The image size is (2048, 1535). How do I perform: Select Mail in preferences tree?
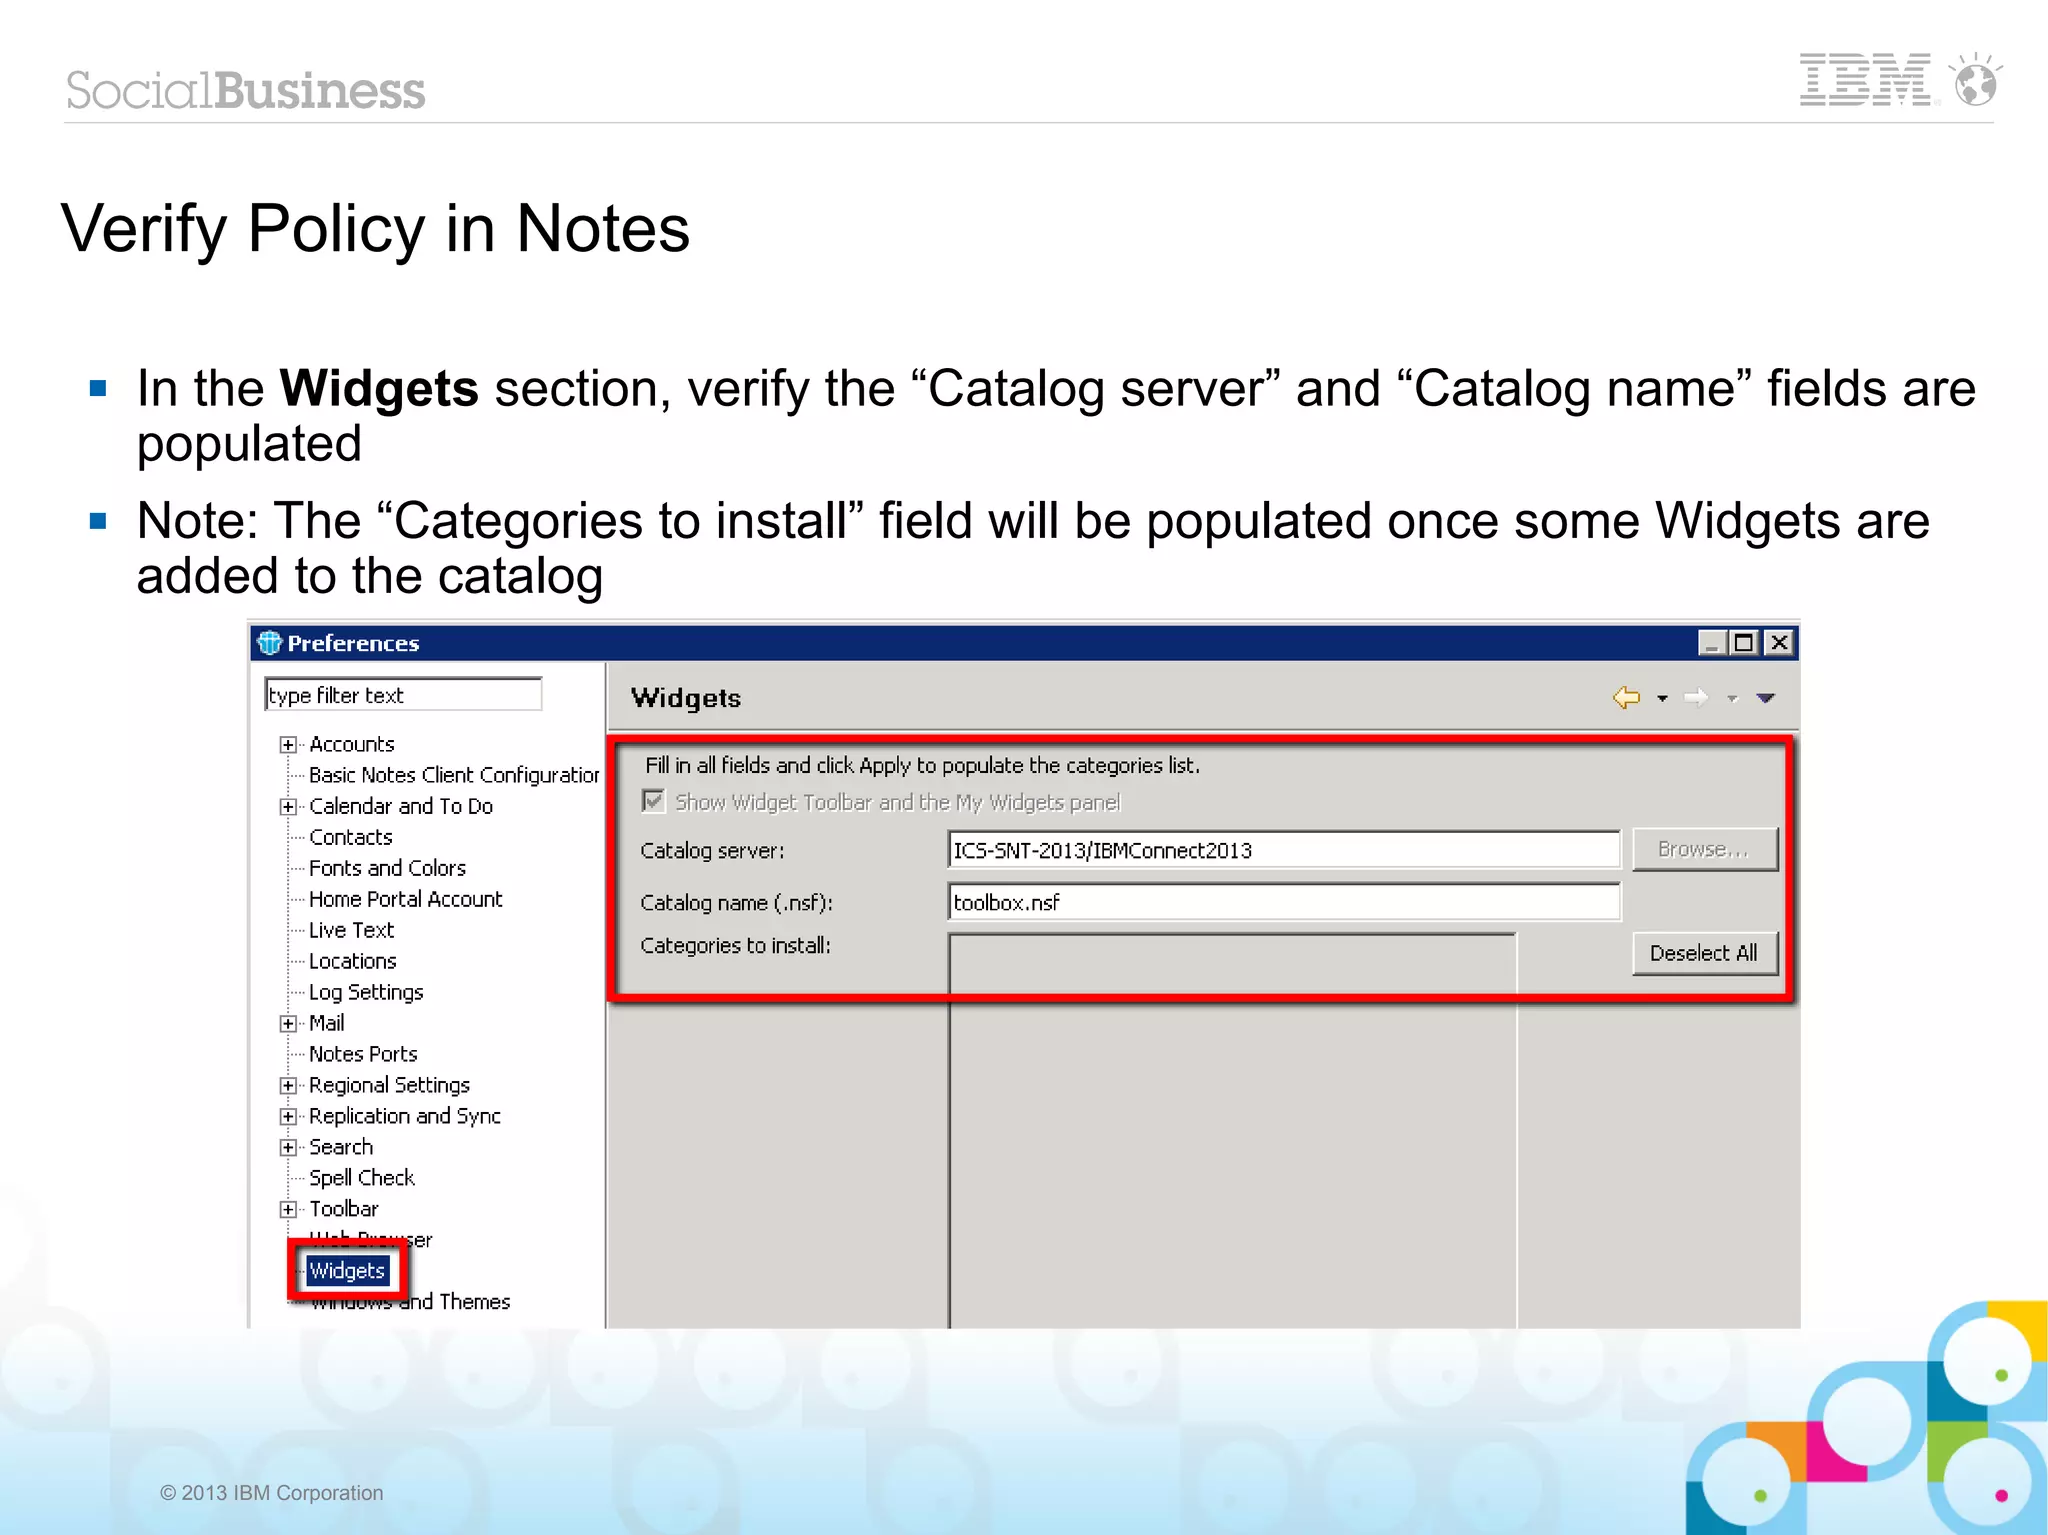click(x=327, y=1023)
